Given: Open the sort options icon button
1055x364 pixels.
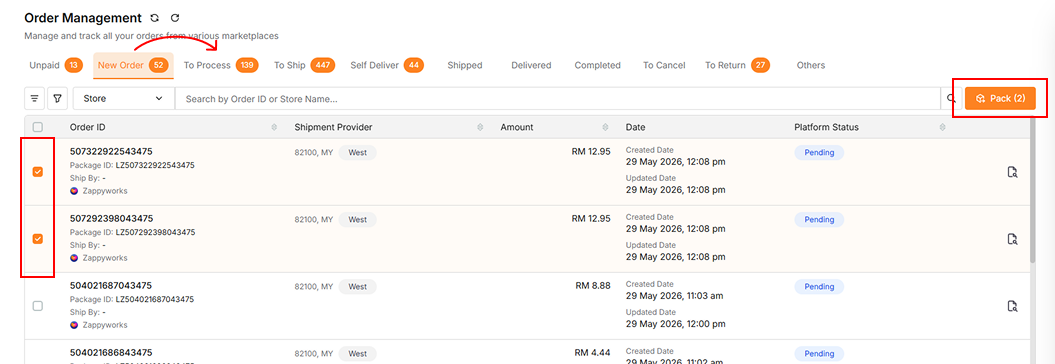Looking at the screenshot, I should pyautogui.click(x=34, y=98).
